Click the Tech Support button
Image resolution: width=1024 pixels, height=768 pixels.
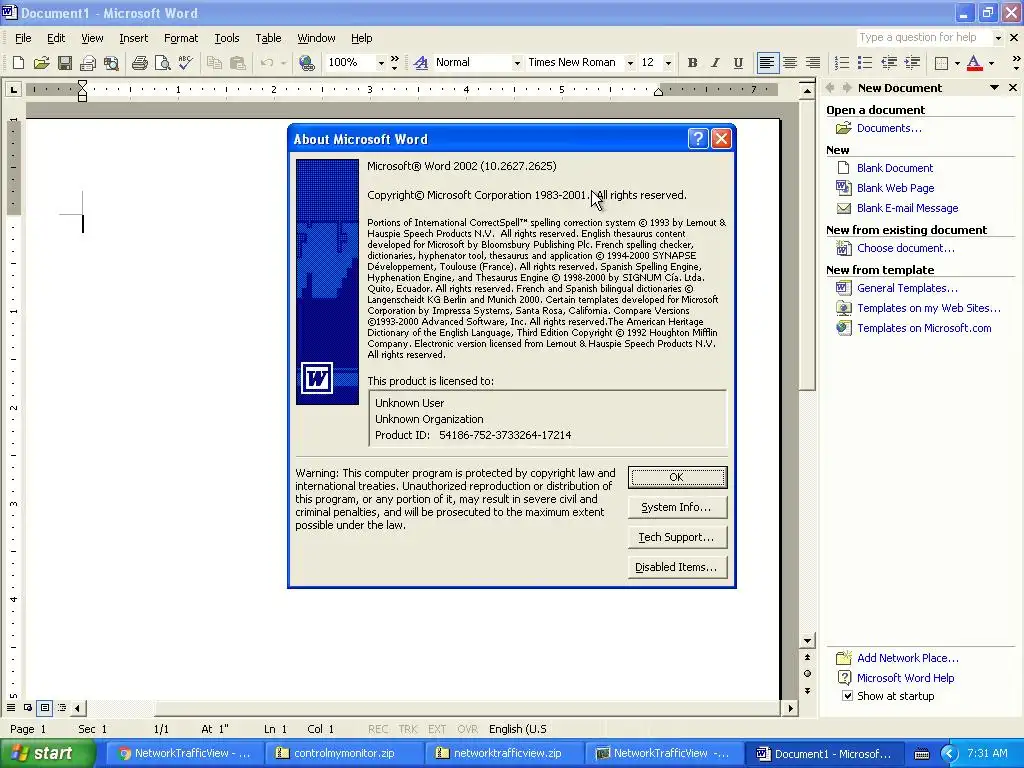click(x=677, y=537)
